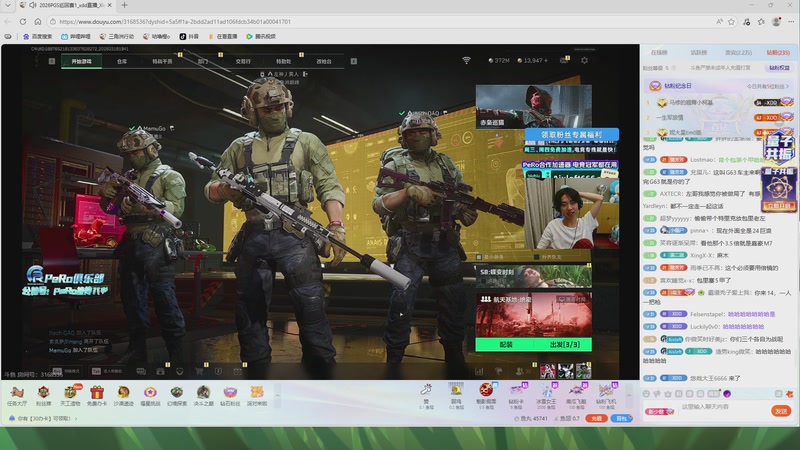Image resolution: width=800 pixels, height=450 pixels.
Task: Claim the 30办卡 notice link
Action: pyautogui.click(x=43, y=418)
